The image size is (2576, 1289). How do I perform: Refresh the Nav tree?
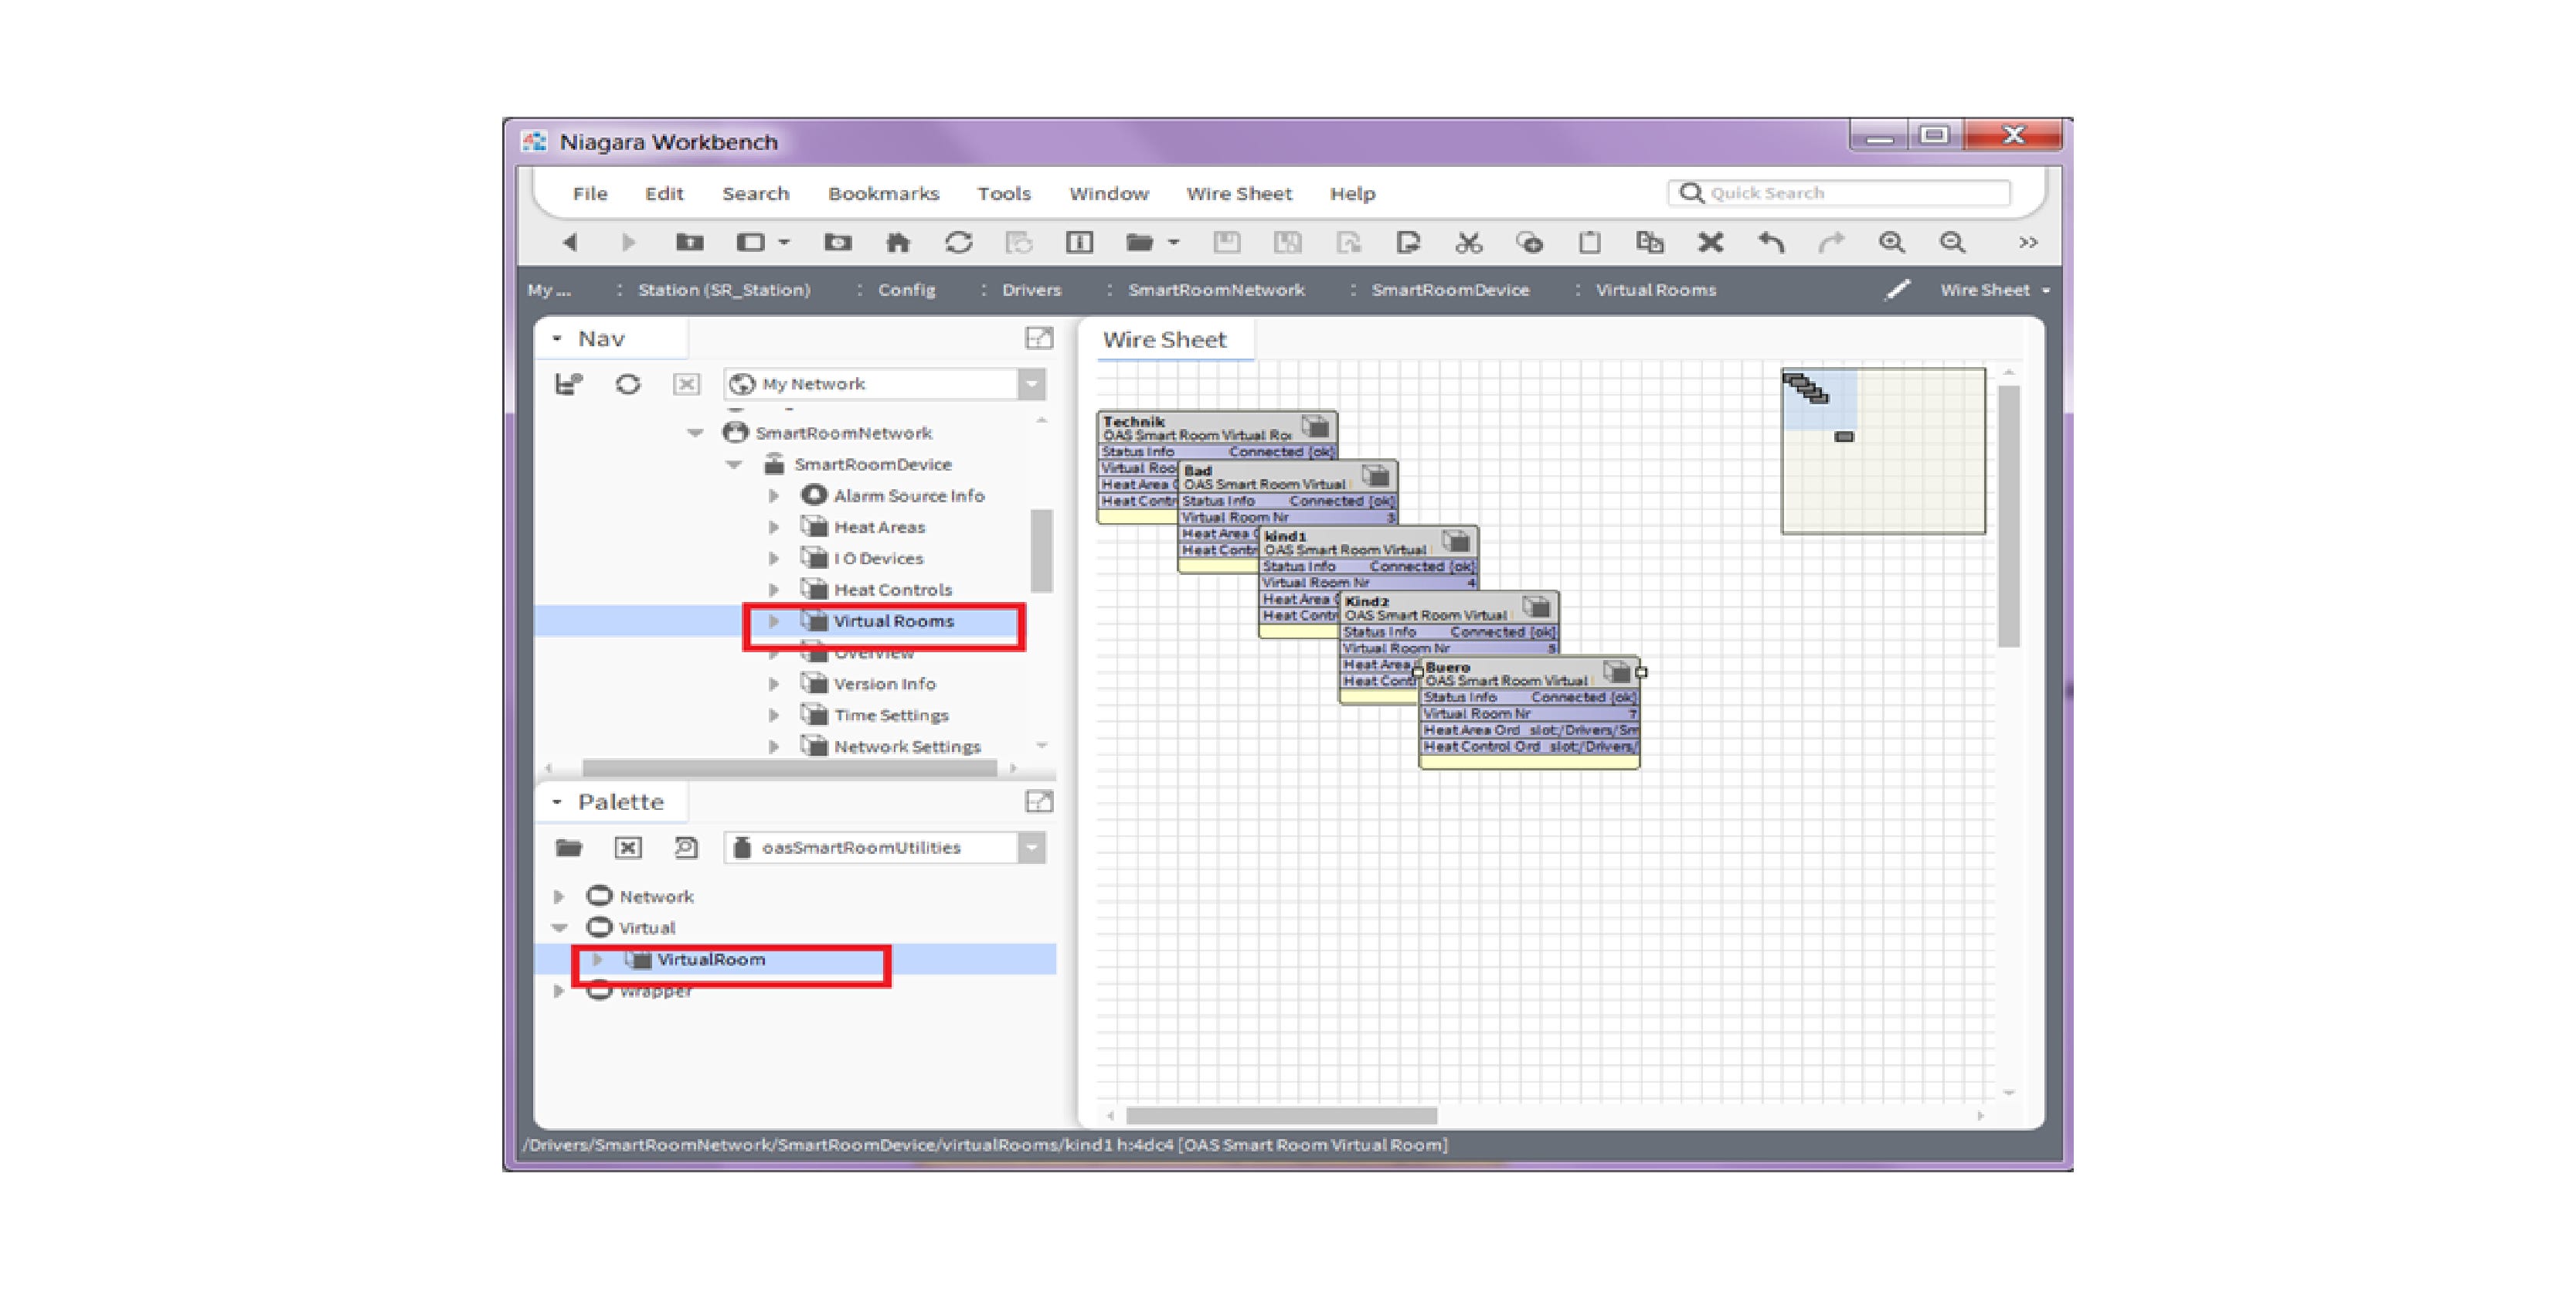[x=628, y=384]
